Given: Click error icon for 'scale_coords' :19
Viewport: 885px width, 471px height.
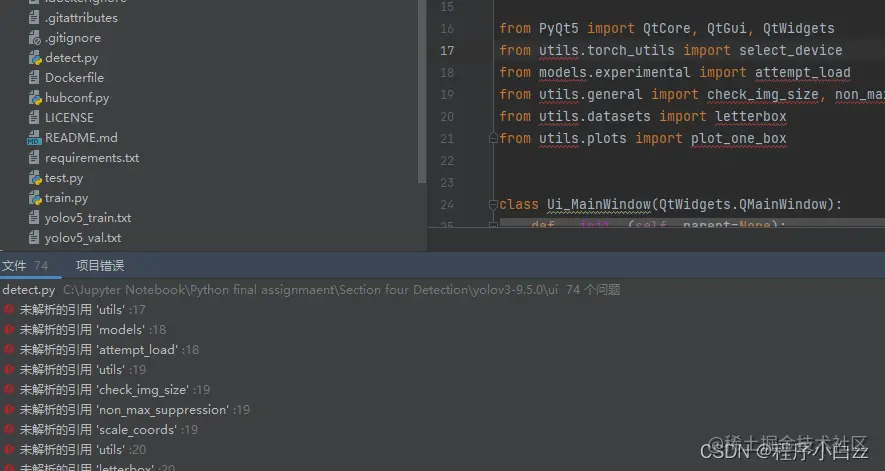Looking at the screenshot, I should pos(8,430).
